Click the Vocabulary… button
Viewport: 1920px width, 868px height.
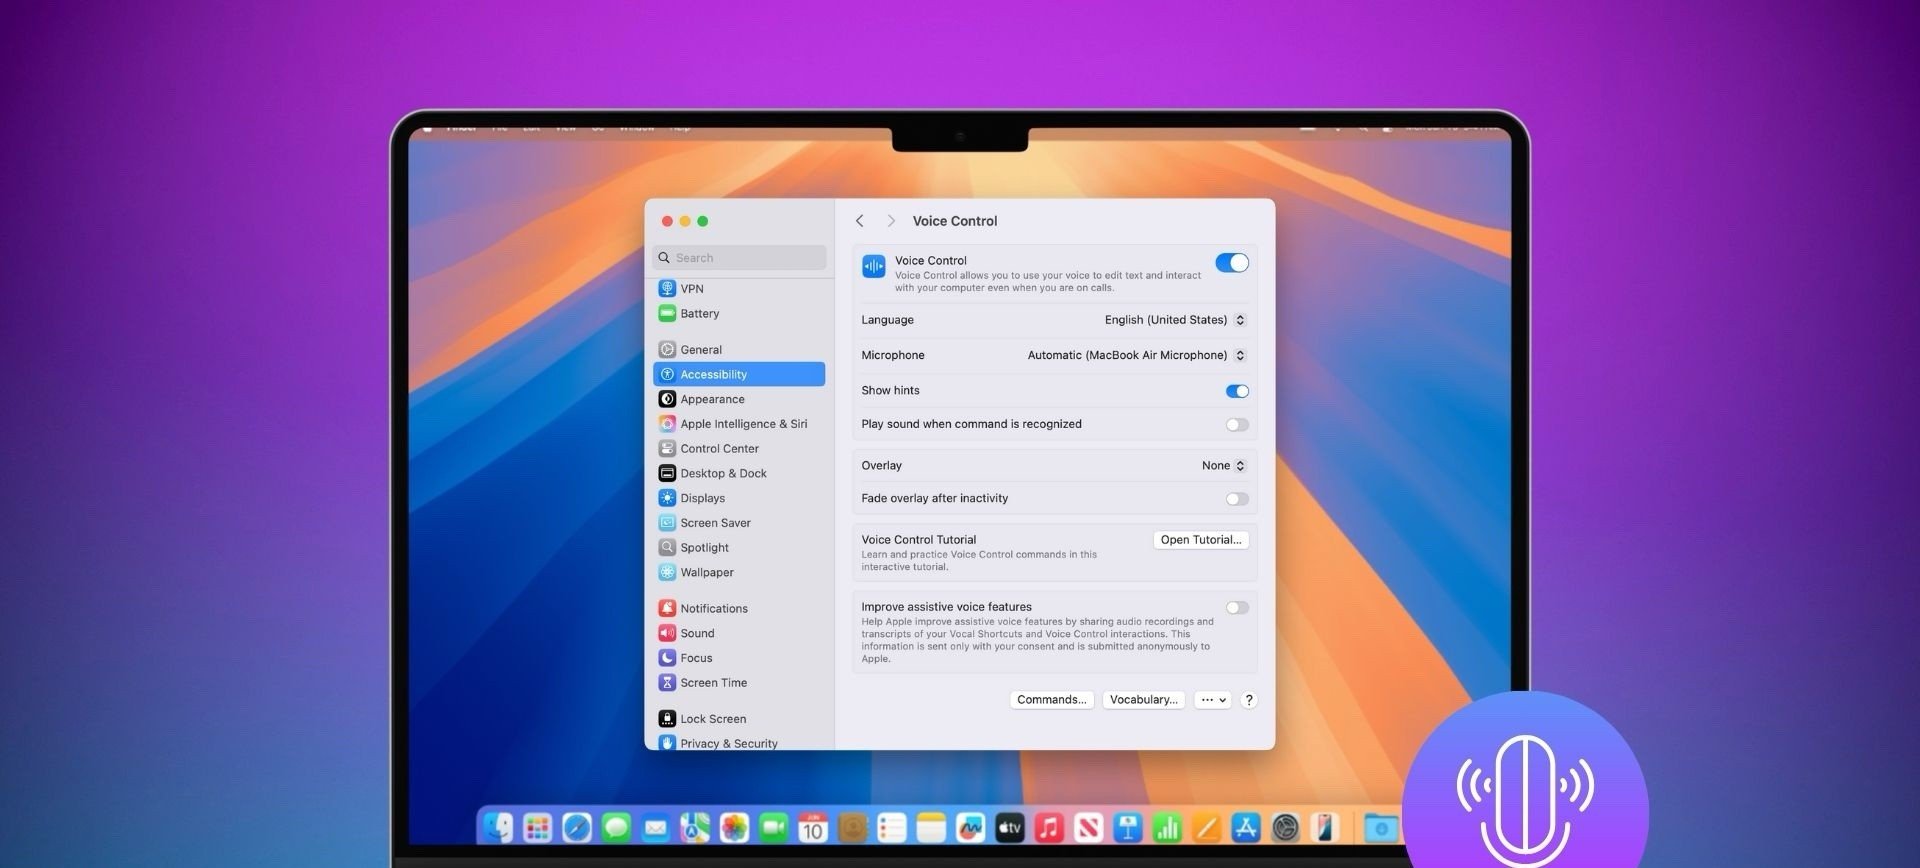pyautogui.click(x=1144, y=700)
